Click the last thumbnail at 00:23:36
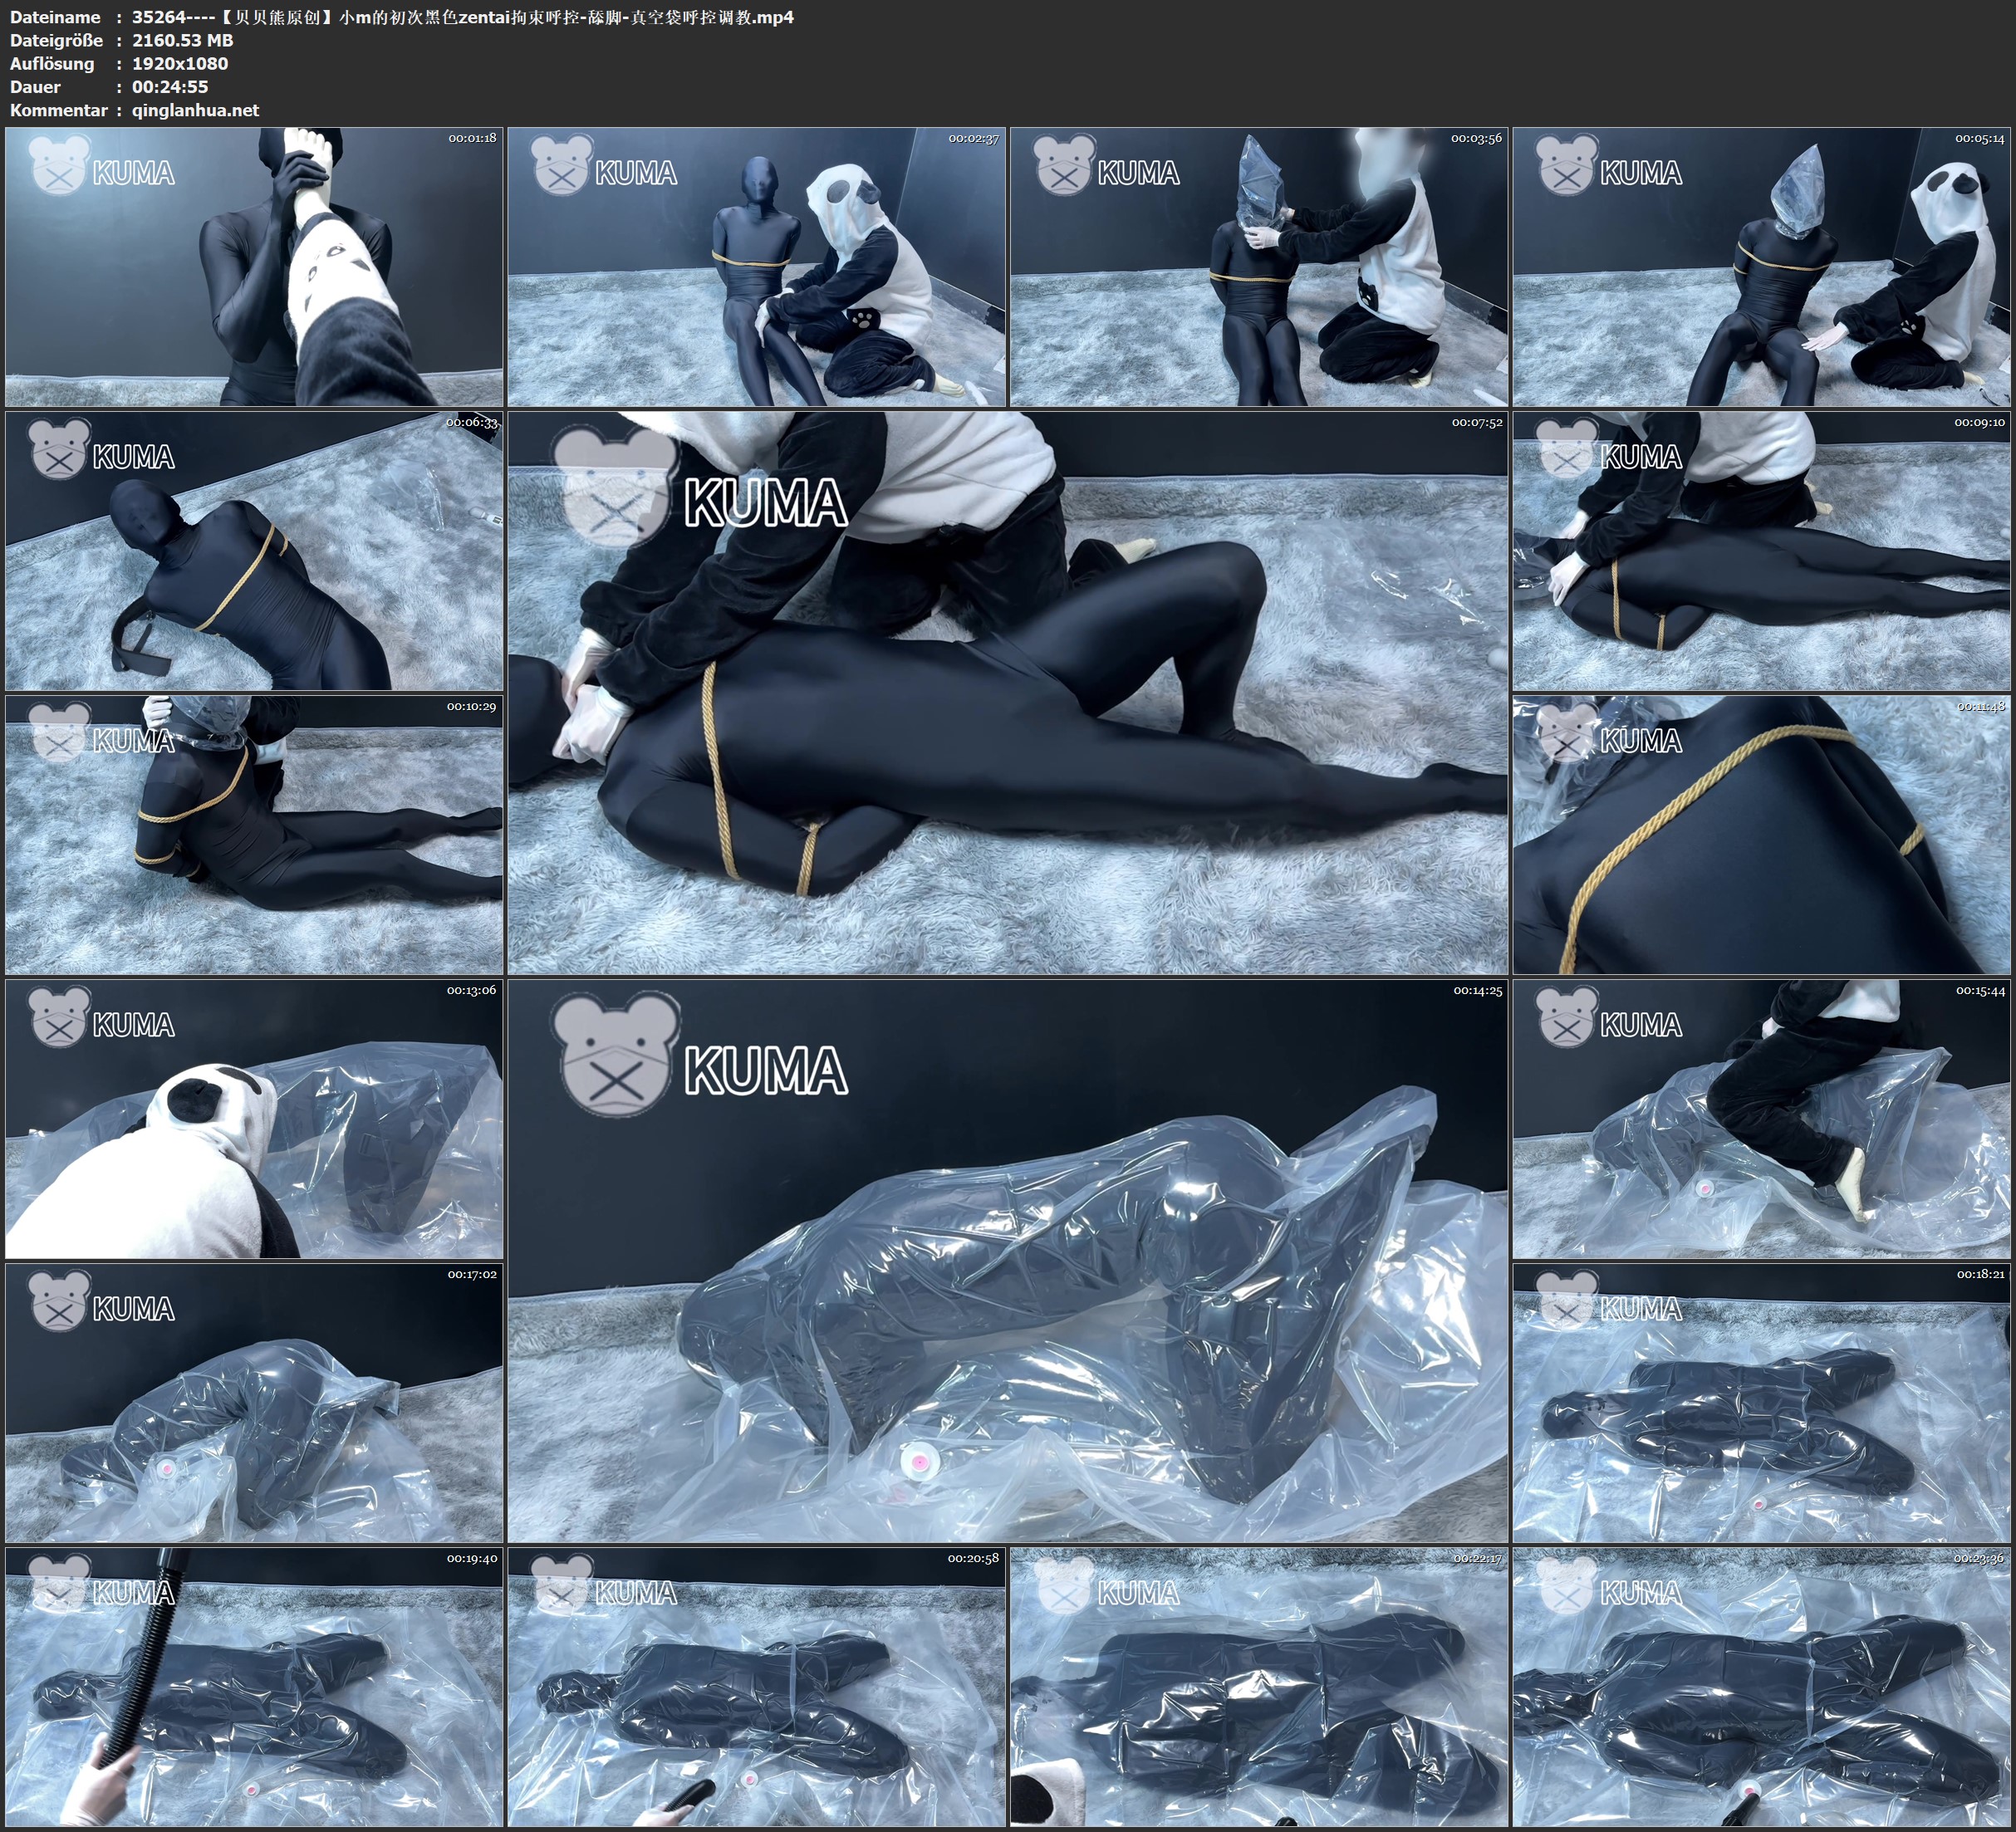 pos(1761,1686)
